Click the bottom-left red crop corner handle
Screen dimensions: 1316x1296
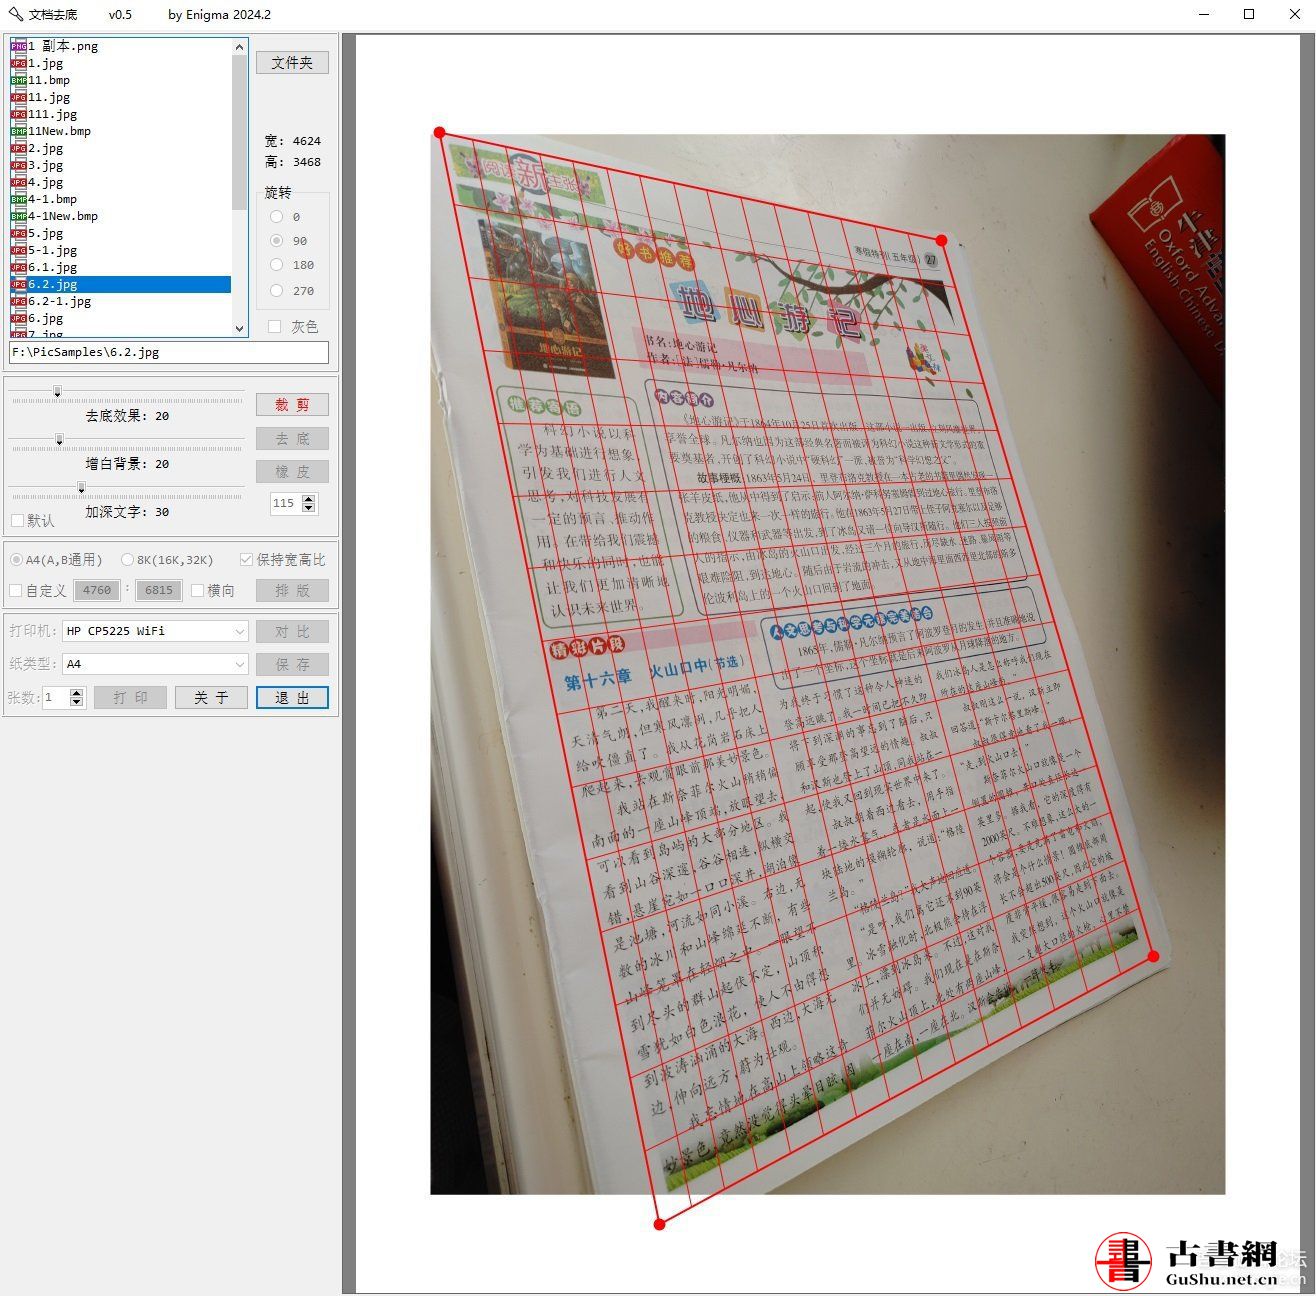pyautogui.click(x=659, y=1224)
